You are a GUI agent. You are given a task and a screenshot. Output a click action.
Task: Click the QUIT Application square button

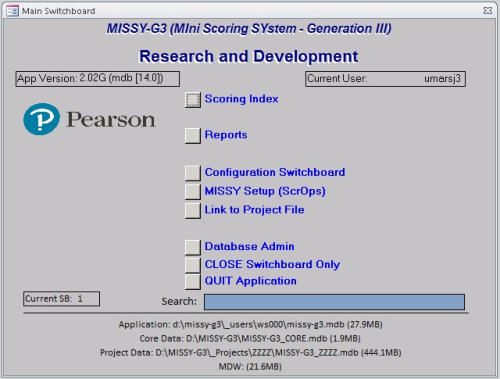193,282
